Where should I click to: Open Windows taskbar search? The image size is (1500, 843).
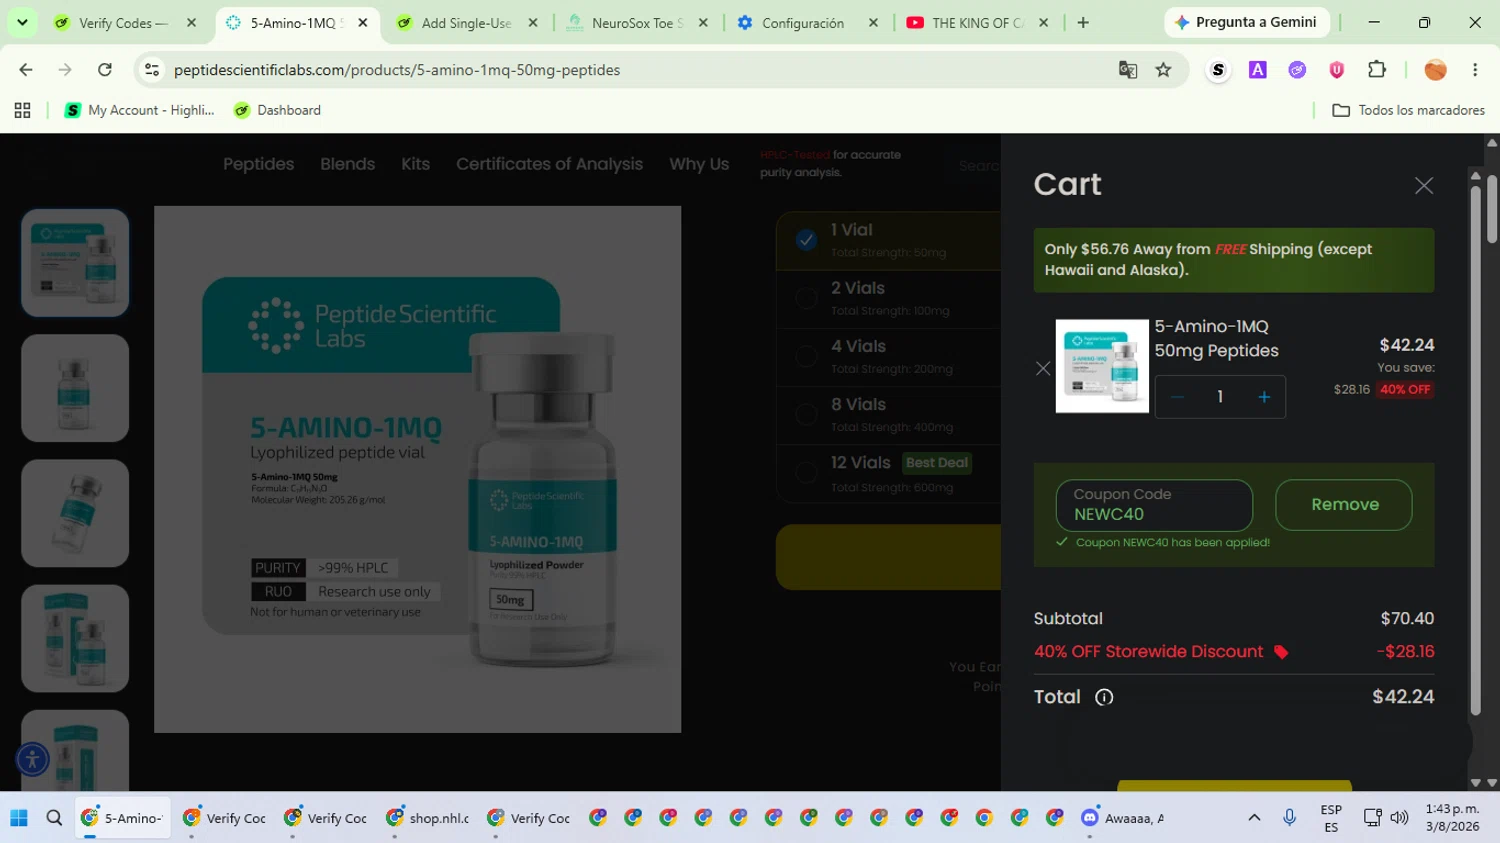point(54,818)
